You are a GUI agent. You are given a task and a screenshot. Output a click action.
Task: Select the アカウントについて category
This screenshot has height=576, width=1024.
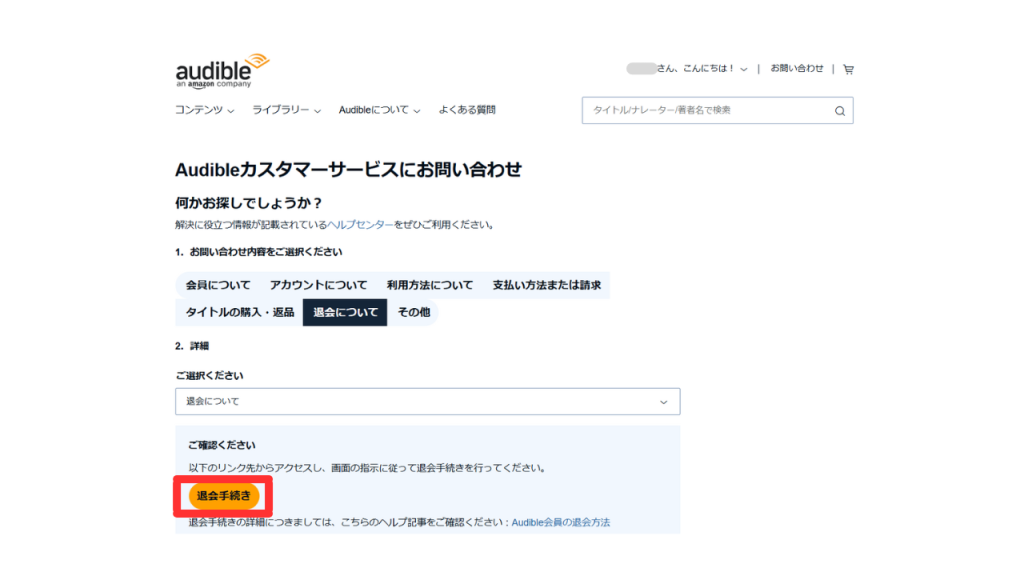point(319,285)
